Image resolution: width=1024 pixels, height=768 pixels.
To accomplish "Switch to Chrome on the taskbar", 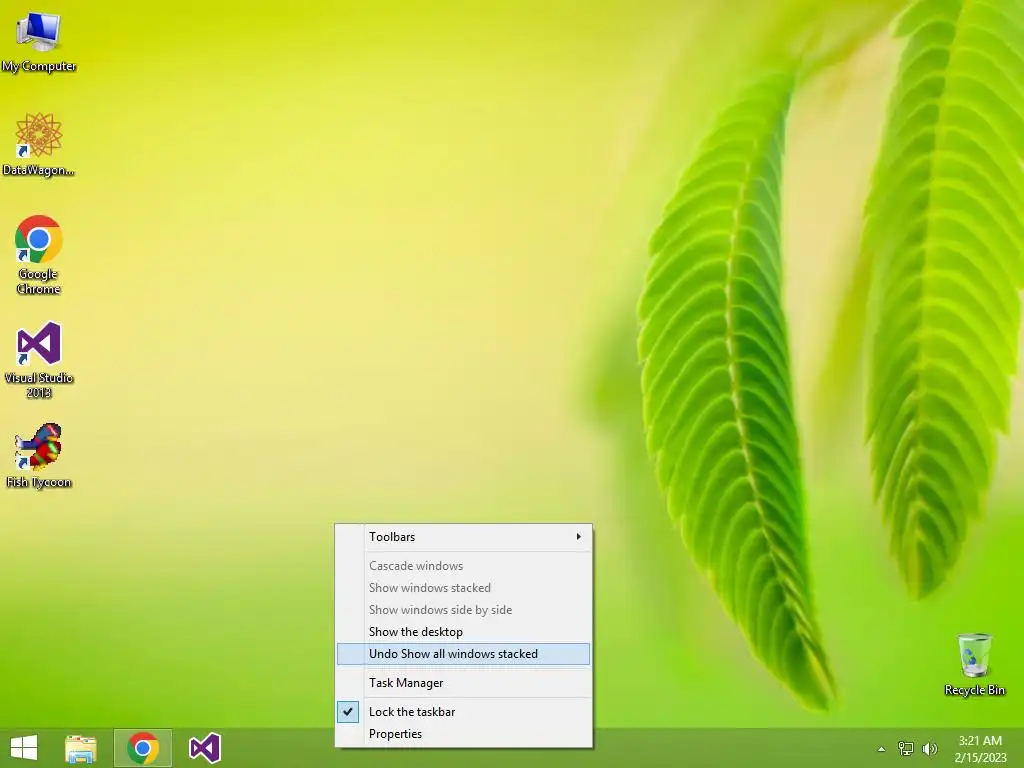I will pyautogui.click(x=143, y=748).
